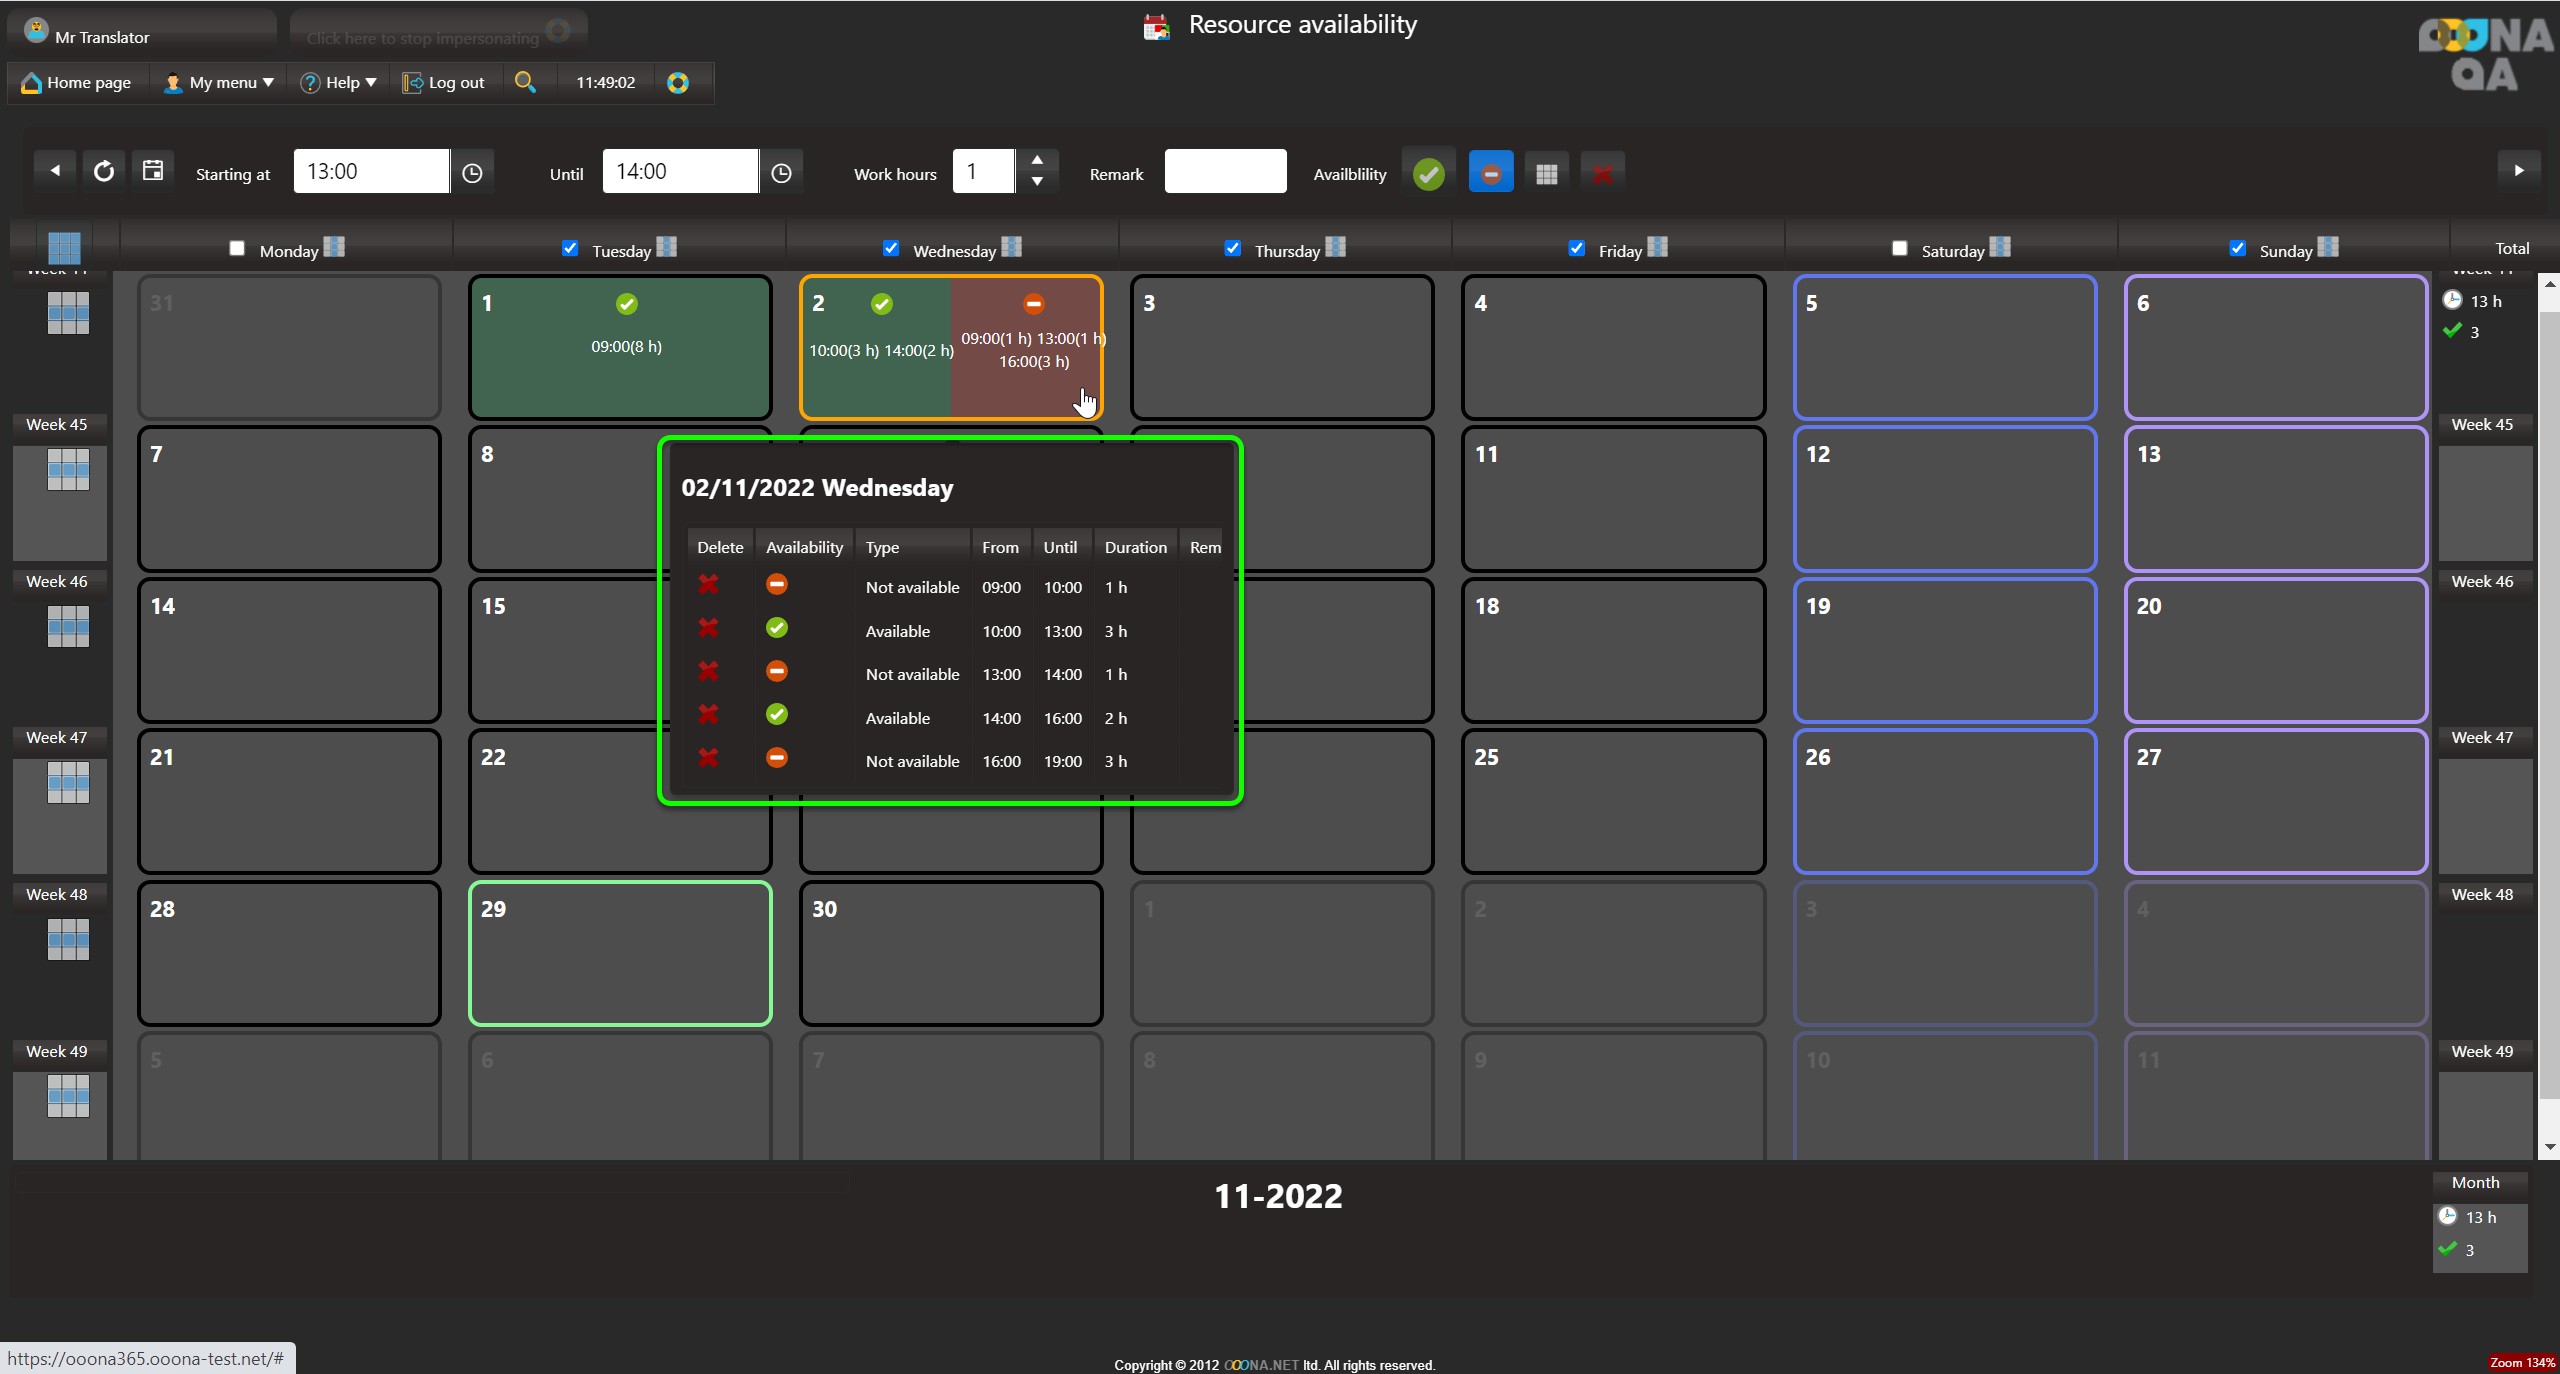The width and height of the screenshot is (2560, 1374).
Task: Click the Until clock picker icon
Action: [x=781, y=173]
